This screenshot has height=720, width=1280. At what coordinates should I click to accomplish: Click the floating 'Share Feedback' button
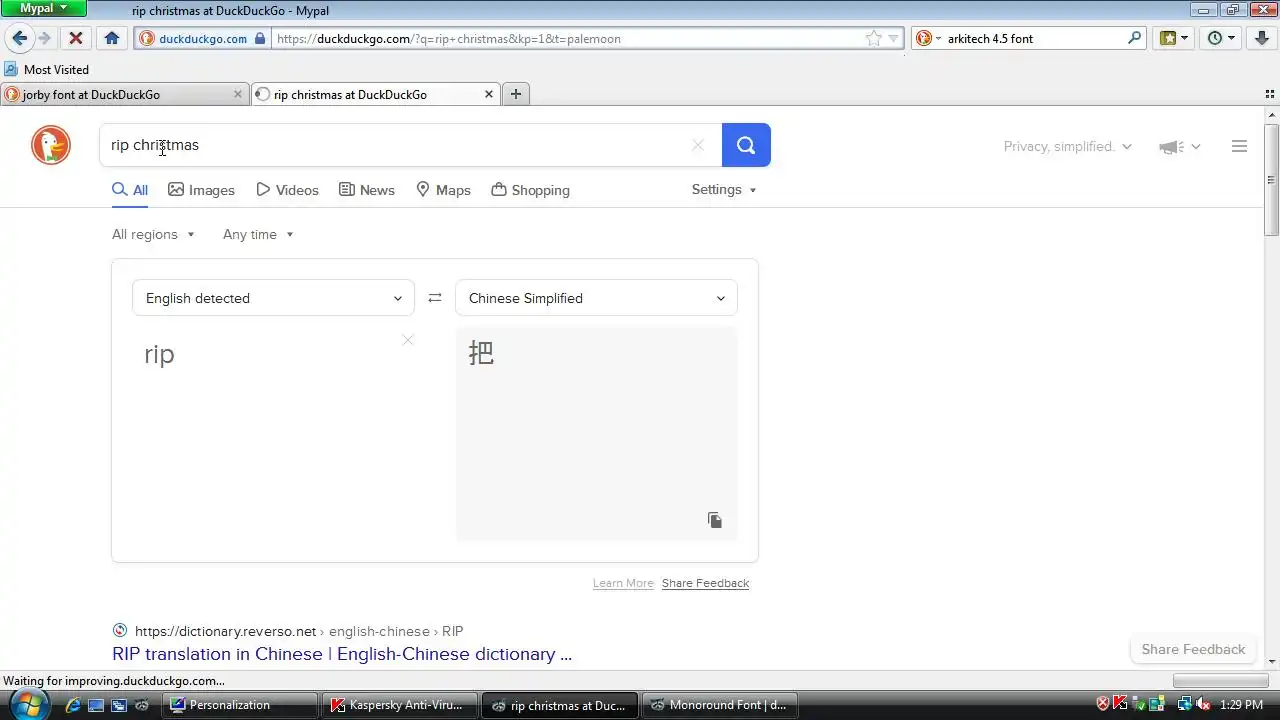pos(1193,649)
